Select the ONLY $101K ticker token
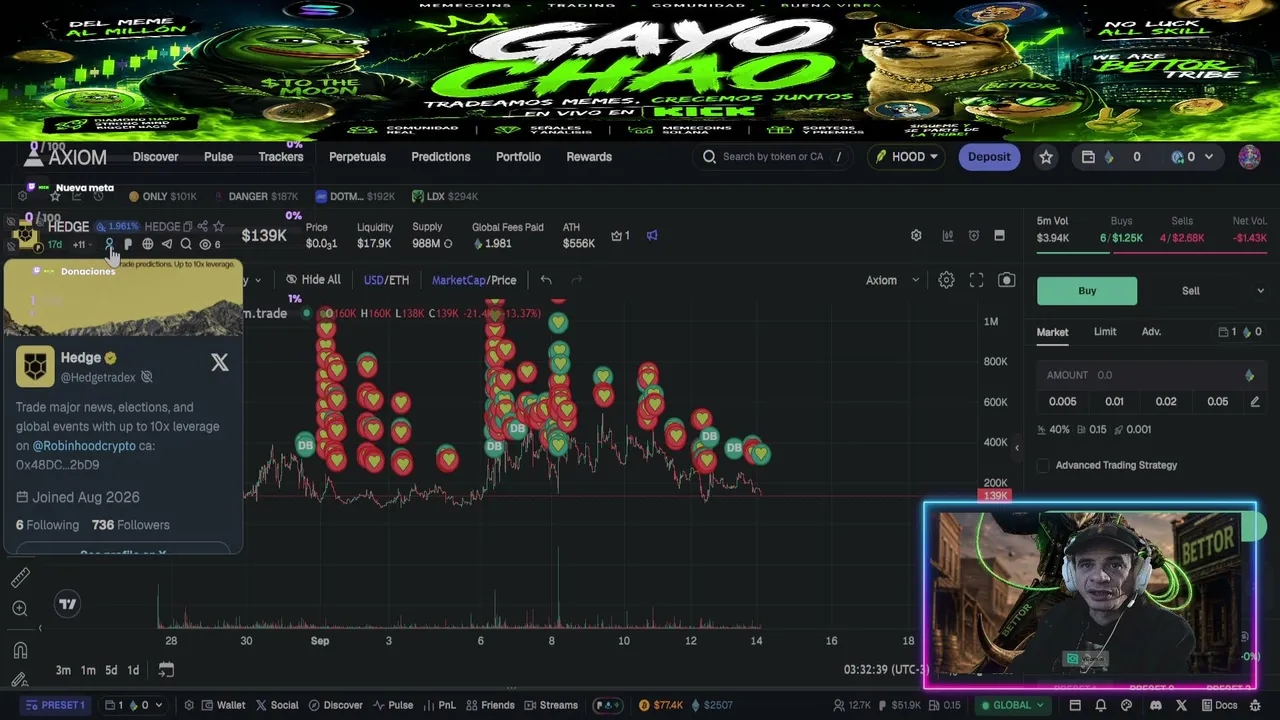Screen dimensions: 1280x720 (162, 196)
